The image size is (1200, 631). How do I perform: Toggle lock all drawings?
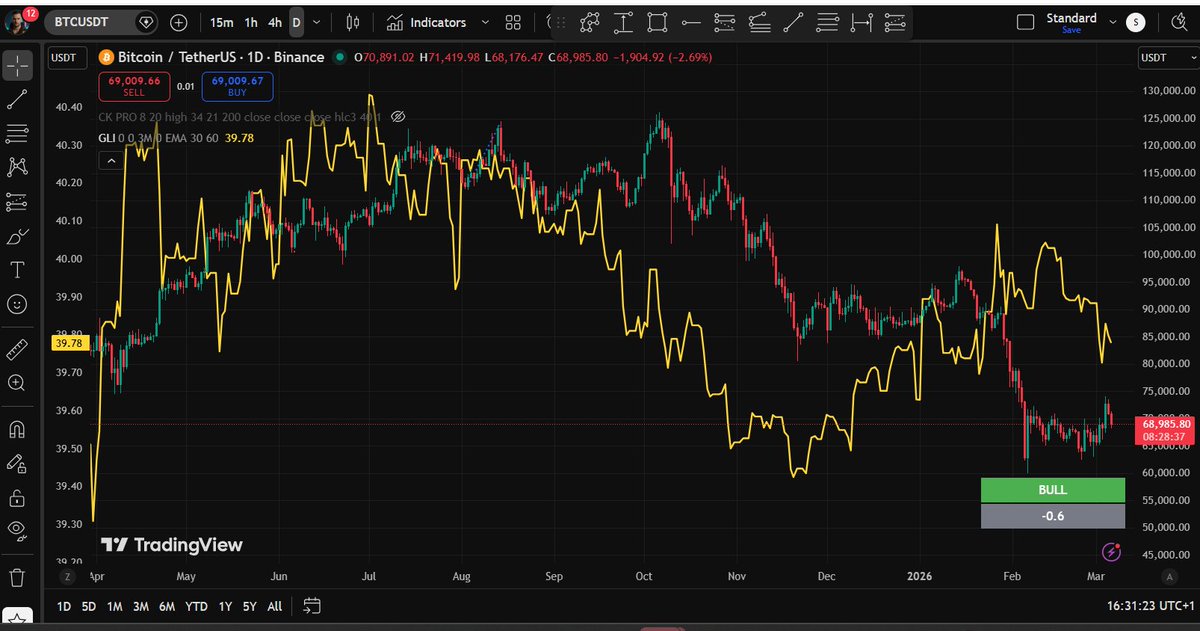click(18, 497)
